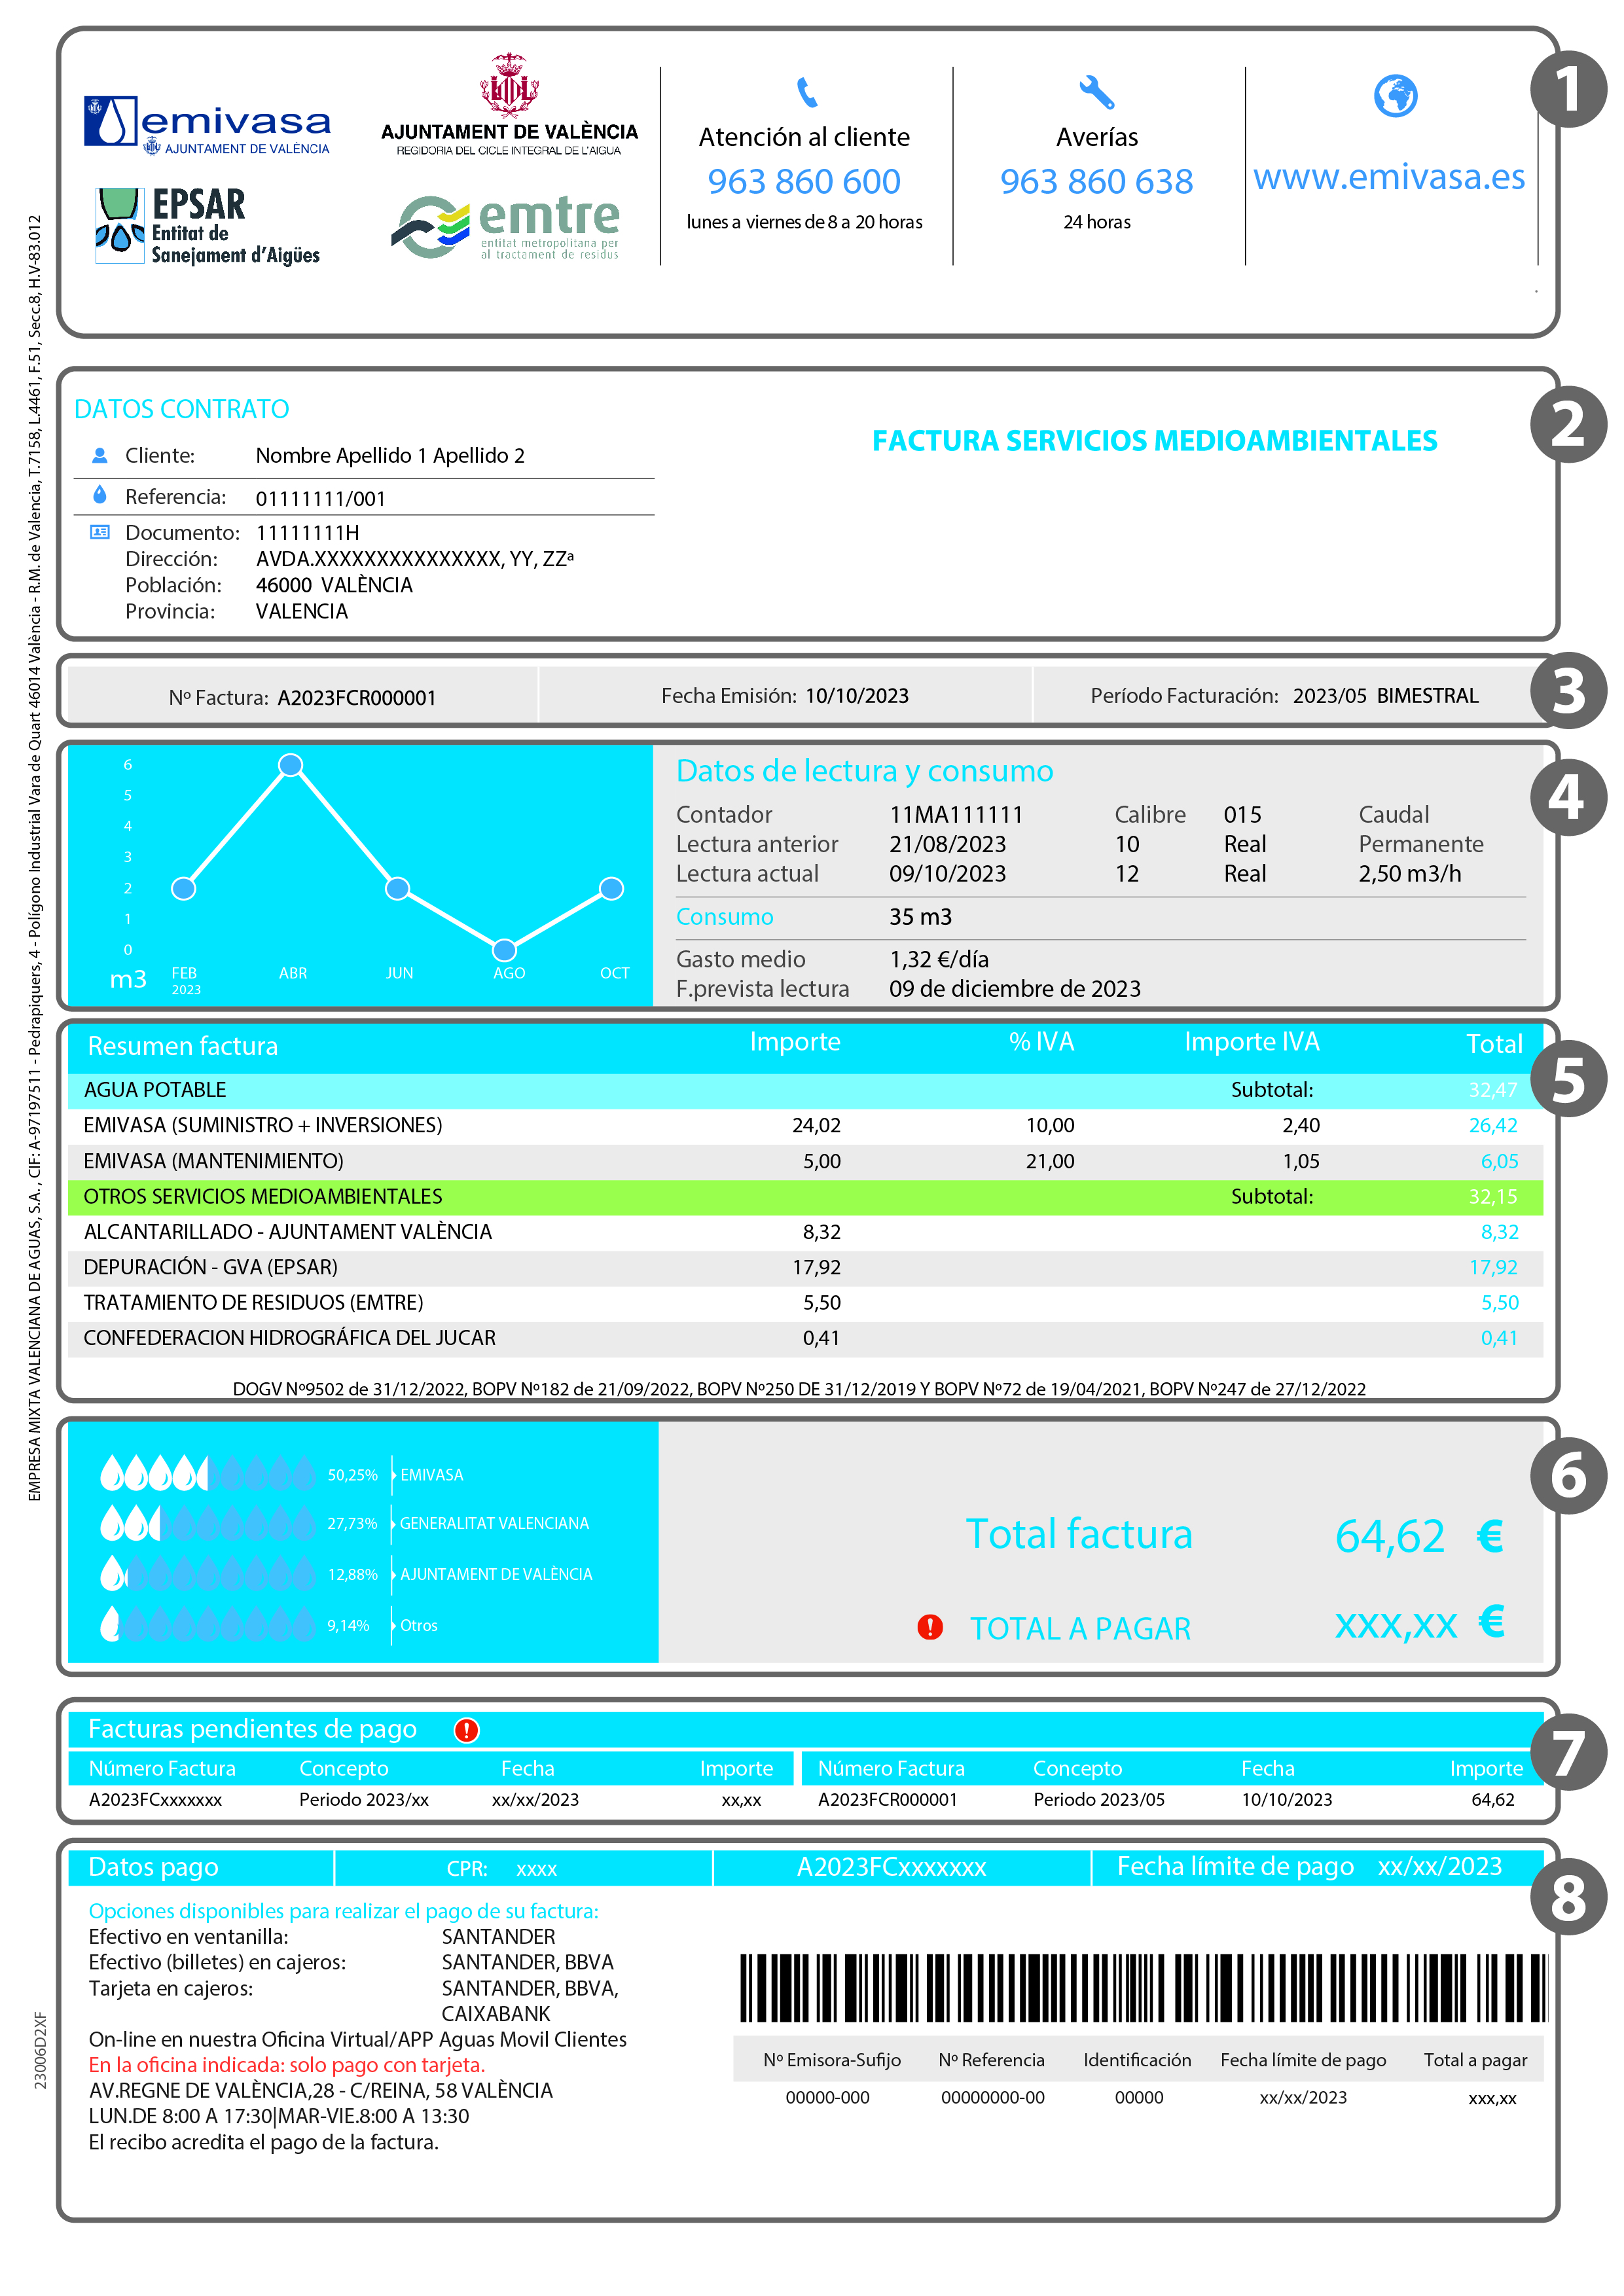Image resolution: width=1624 pixels, height=2296 pixels.
Task: Click the EMIVASA (MANTENIMIENTO) row
Action: point(805,1161)
